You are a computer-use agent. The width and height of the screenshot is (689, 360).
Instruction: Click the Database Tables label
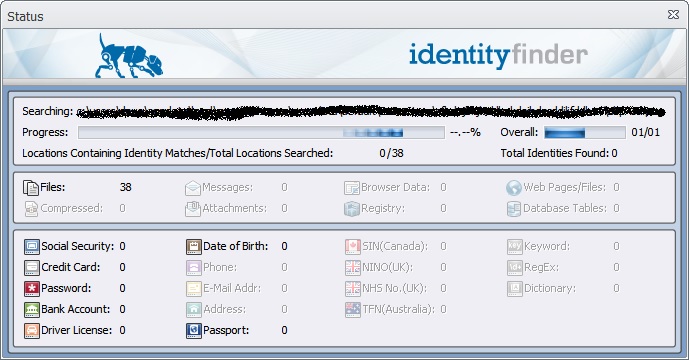point(565,208)
